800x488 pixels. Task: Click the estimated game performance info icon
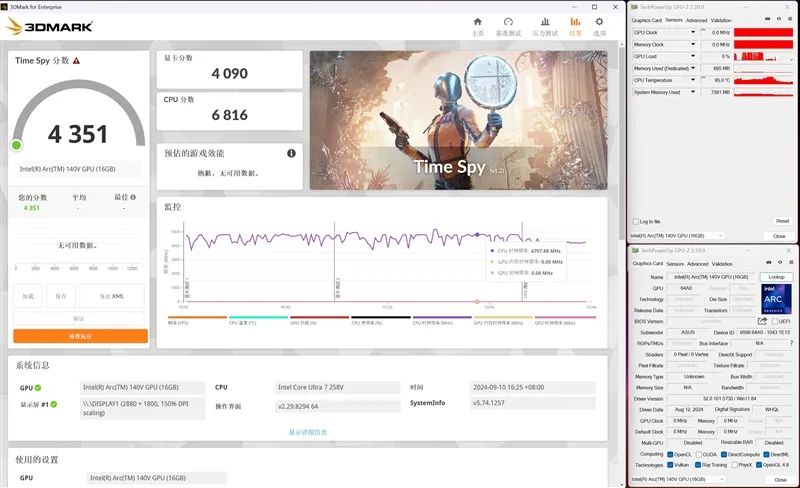tap(291, 153)
